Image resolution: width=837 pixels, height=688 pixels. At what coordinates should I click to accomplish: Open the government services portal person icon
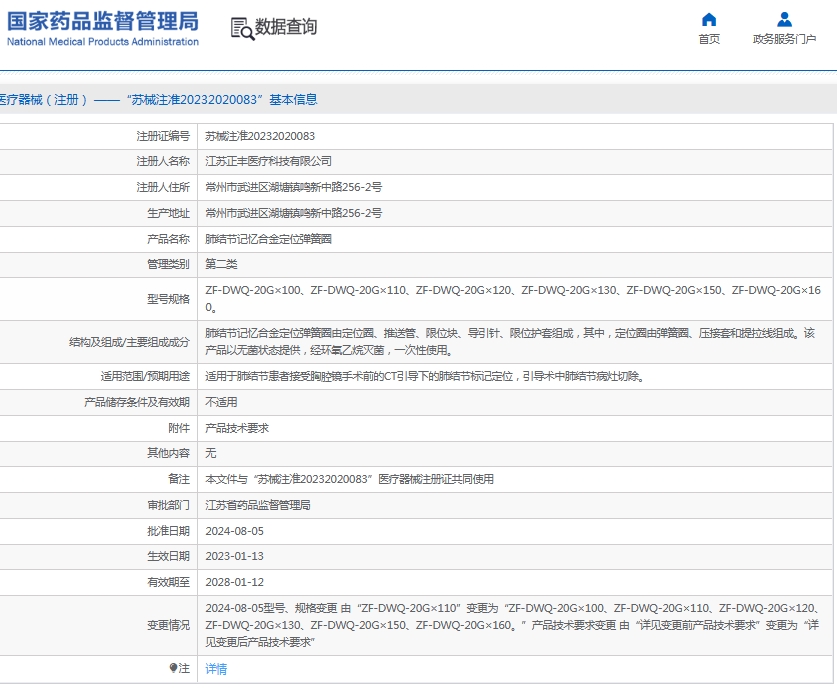pos(784,20)
